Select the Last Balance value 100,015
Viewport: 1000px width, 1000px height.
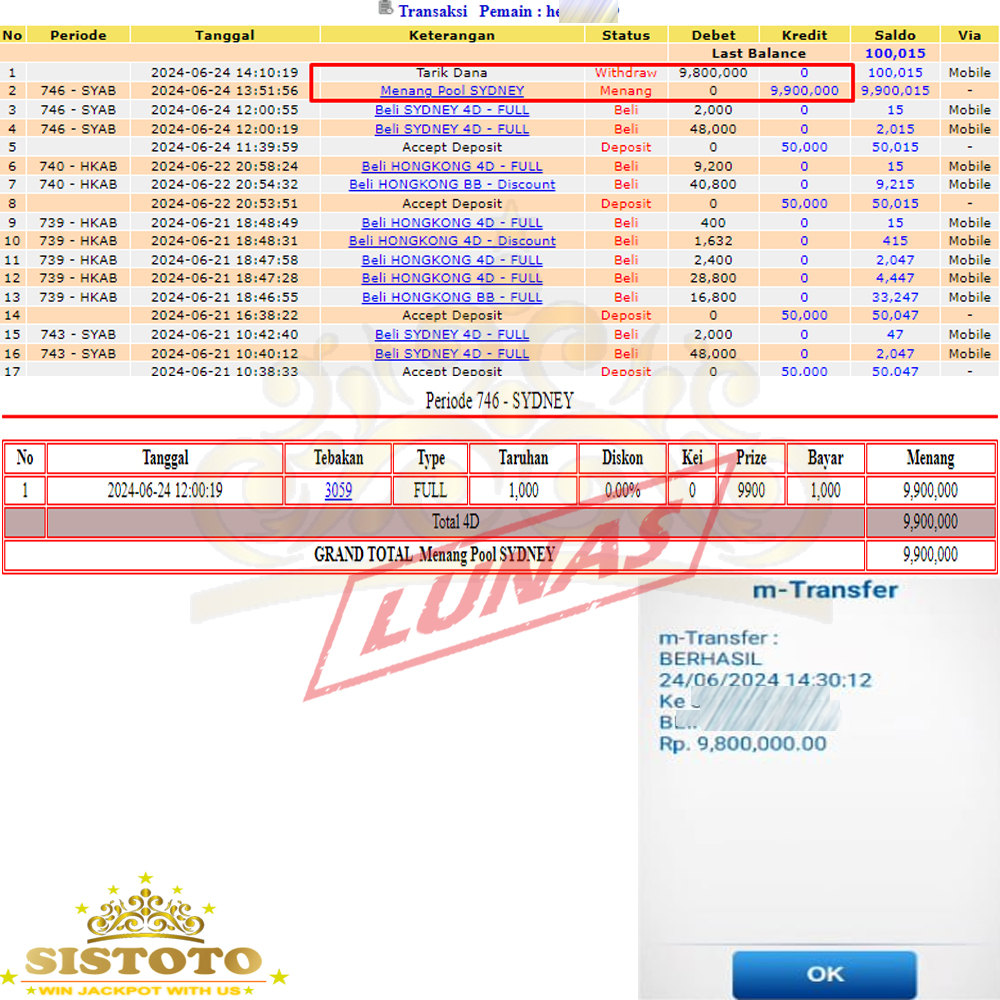click(895, 54)
